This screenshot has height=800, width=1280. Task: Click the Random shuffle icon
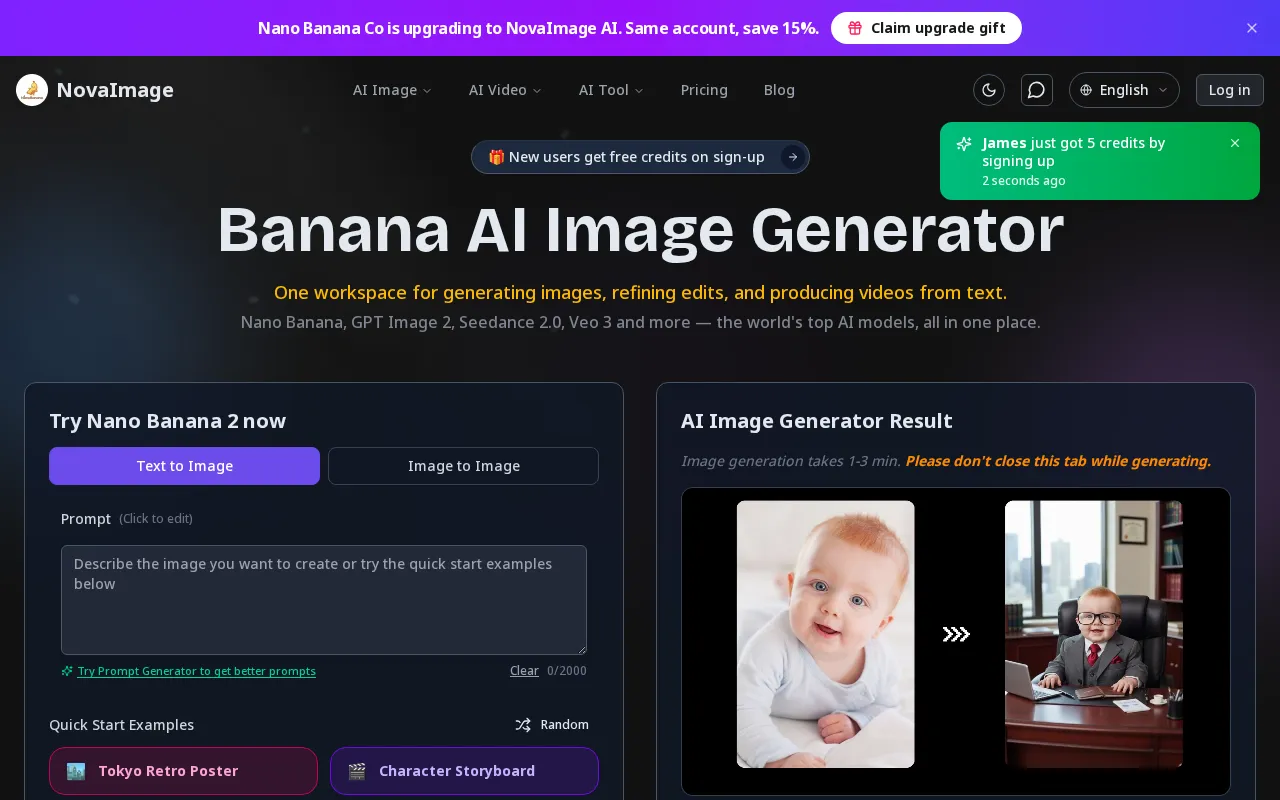click(523, 725)
